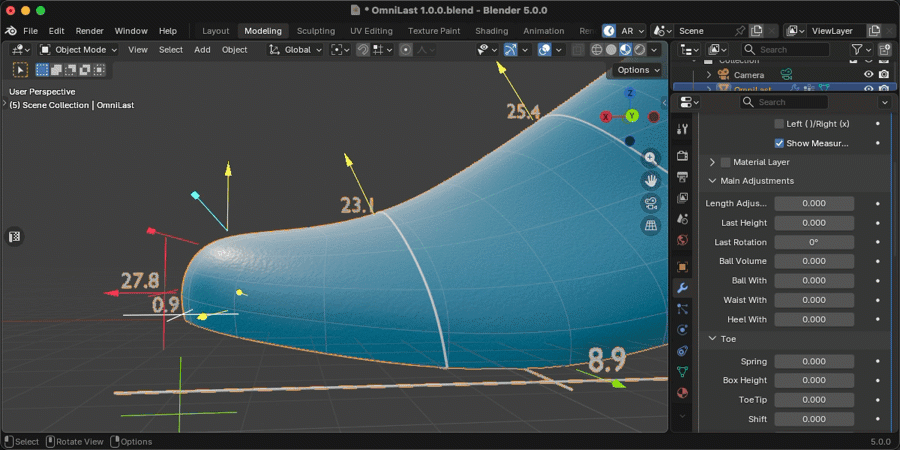900x450 pixels.
Task: Select the Tool properties tab icon
Action: click(x=682, y=130)
